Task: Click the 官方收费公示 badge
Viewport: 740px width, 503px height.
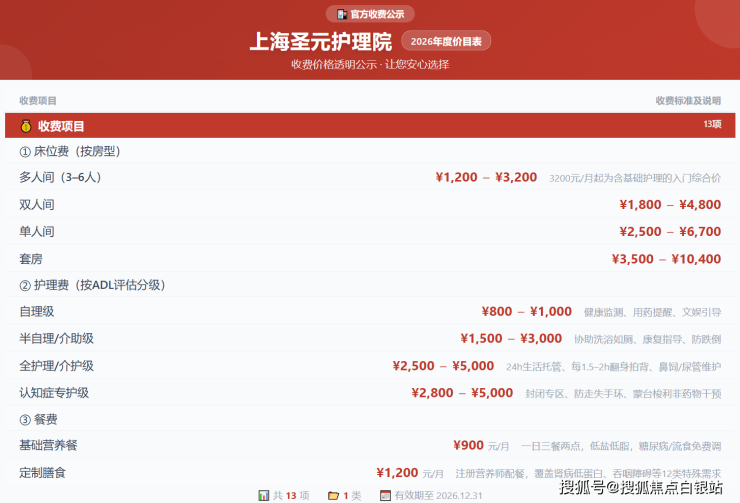Action: (x=370, y=14)
